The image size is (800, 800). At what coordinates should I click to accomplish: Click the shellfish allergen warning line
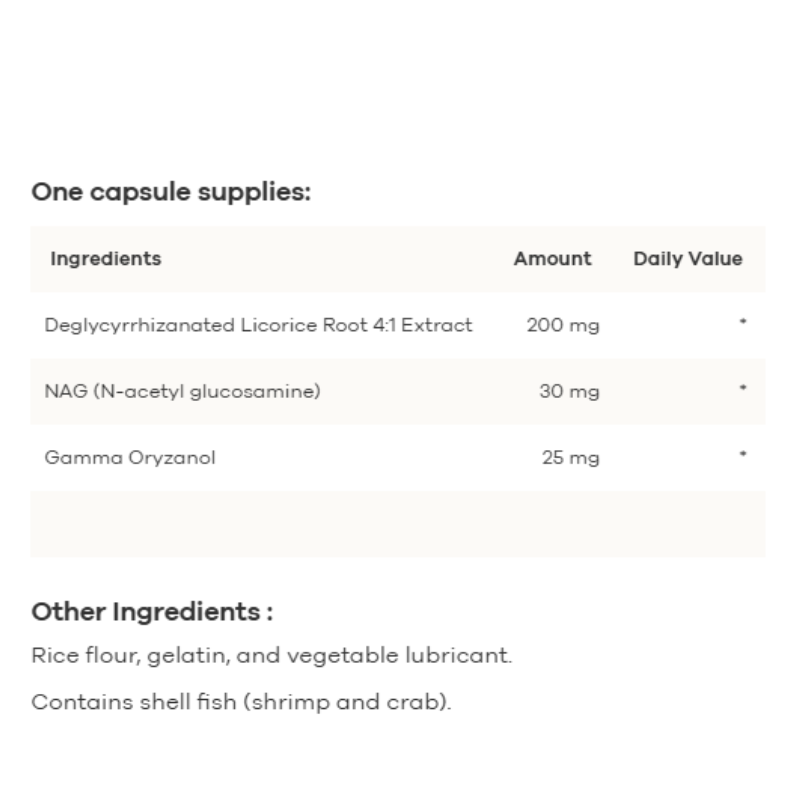coord(241,701)
